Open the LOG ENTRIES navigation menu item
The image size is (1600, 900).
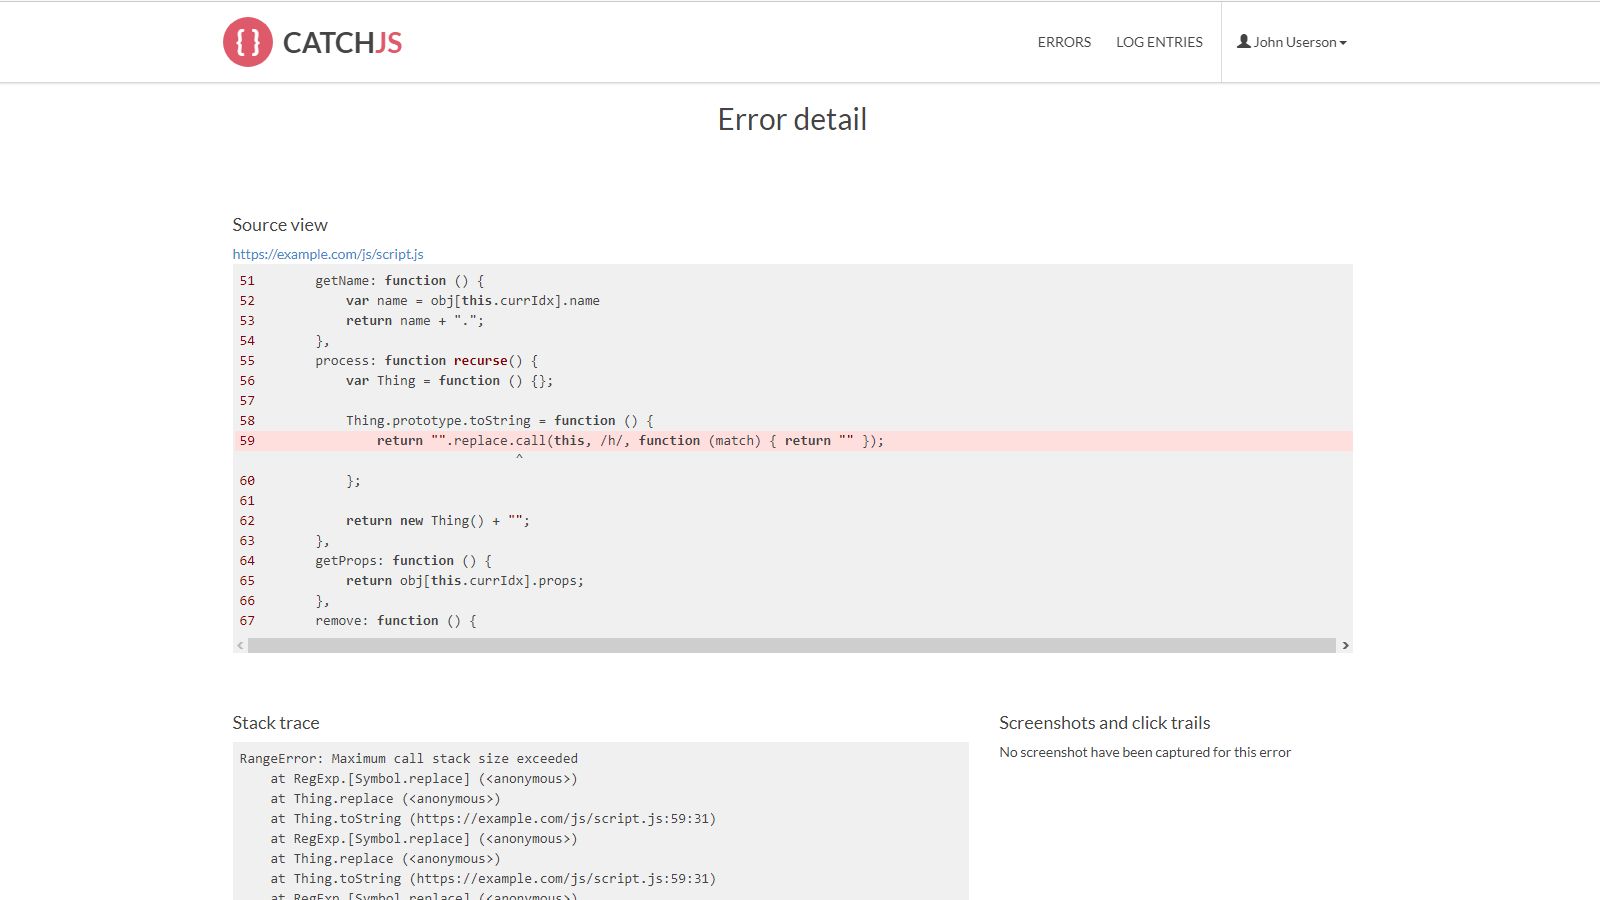1159,42
